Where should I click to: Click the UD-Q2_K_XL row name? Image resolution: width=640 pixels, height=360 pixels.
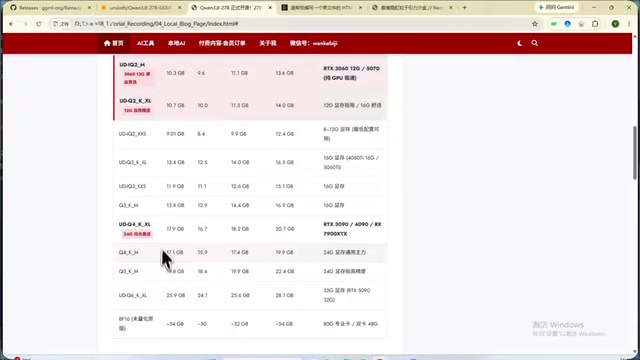click(x=136, y=101)
